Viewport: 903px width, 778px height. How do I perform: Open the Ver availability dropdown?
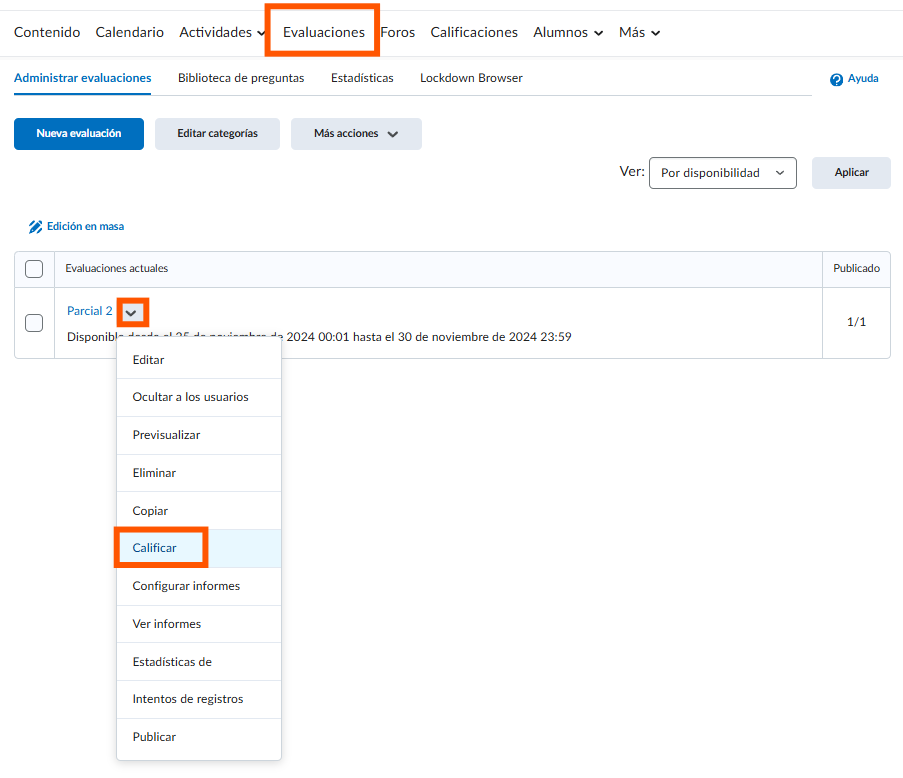click(722, 173)
